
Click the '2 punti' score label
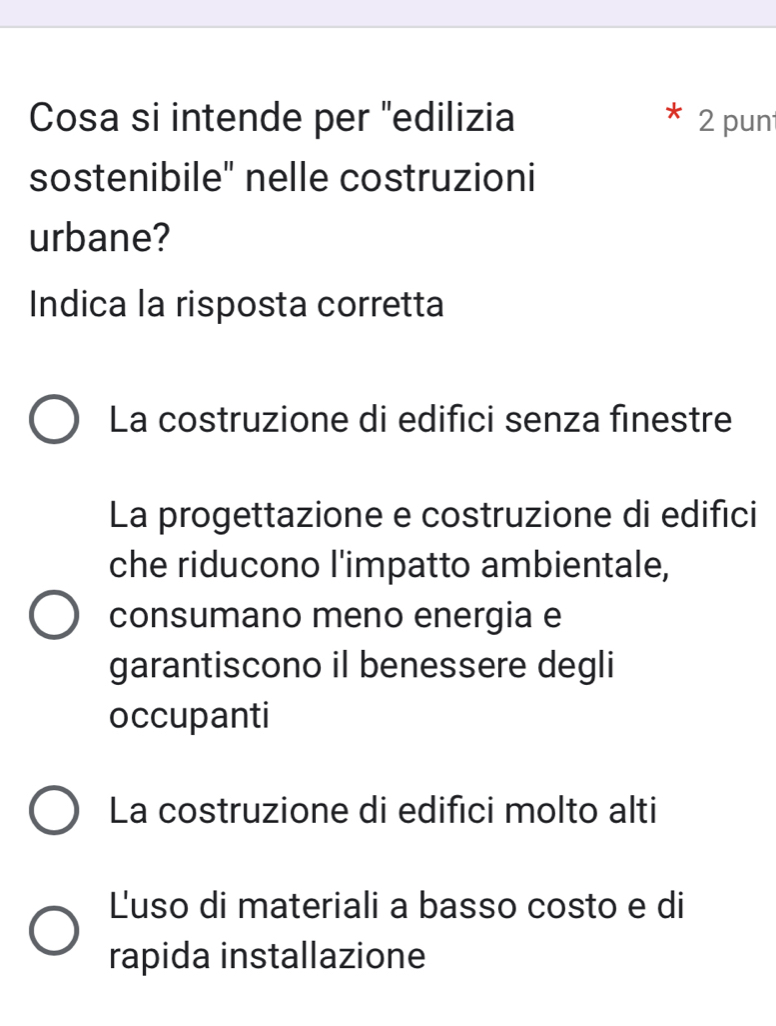click(735, 121)
